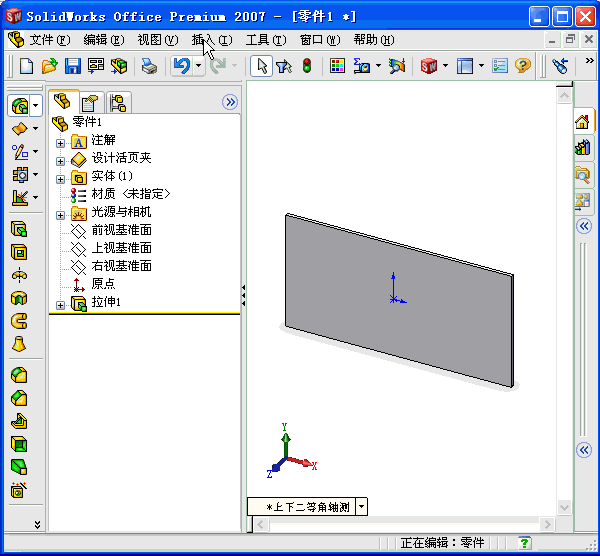The width and height of the screenshot is (600, 556).
Task: Click the red SolidWorks cube toolbar icon
Action: click(429, 66)
